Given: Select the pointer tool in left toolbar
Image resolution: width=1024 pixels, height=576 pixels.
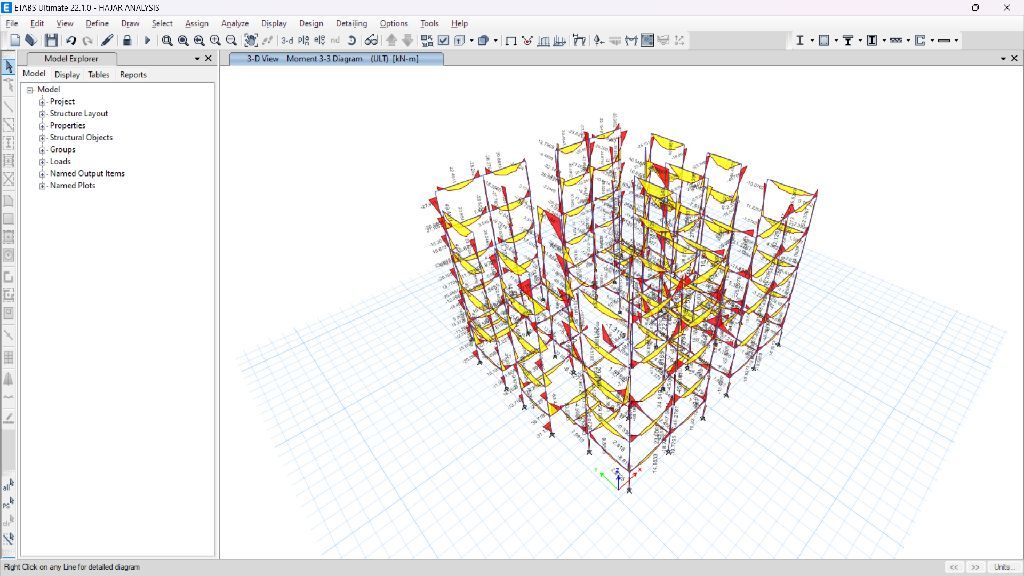Looking at the screenshot, I should 9,67.
